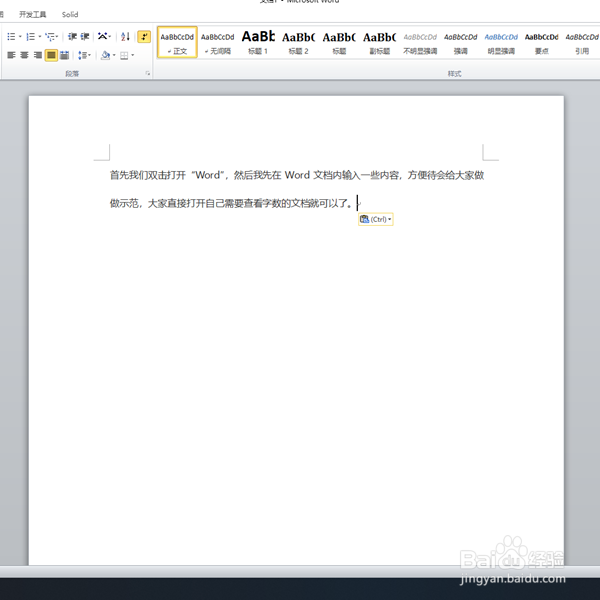Open the 开发工具 ribbon tab
Image resolution: width=600 pixels, height=600 pixels.
click(x=33, y=15)
